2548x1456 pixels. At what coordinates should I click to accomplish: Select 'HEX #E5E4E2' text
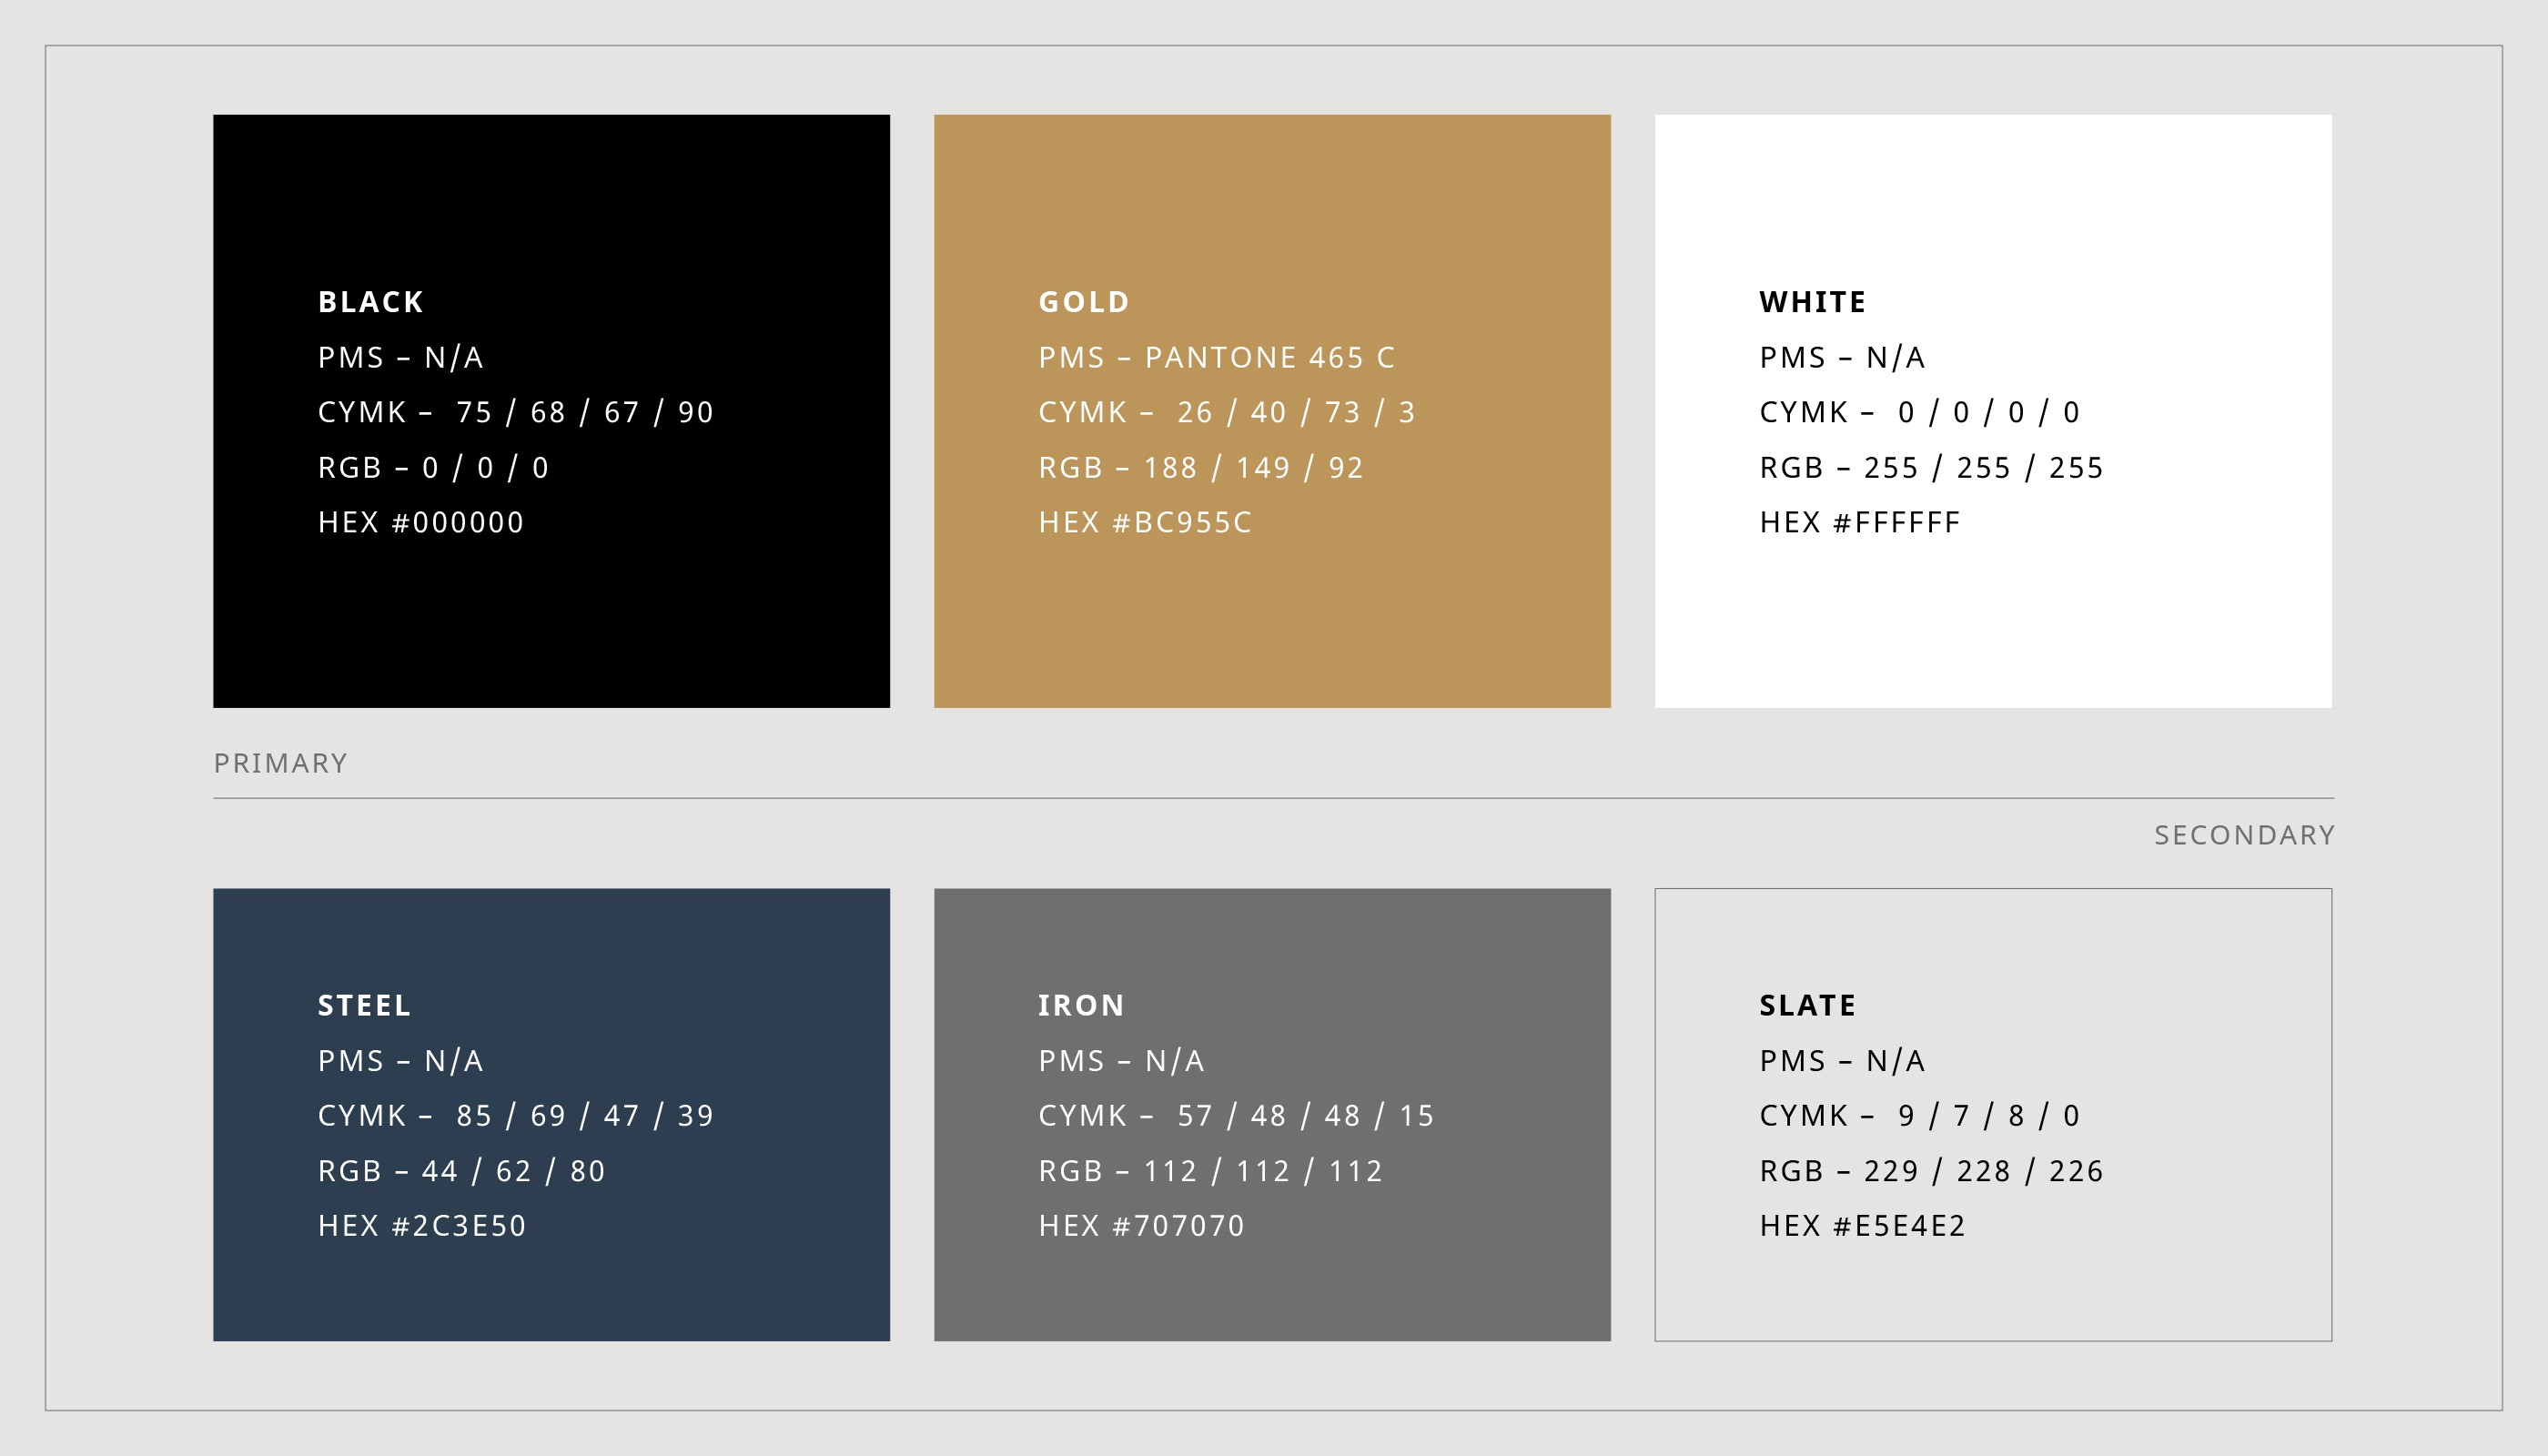tap(1862, 1225)
